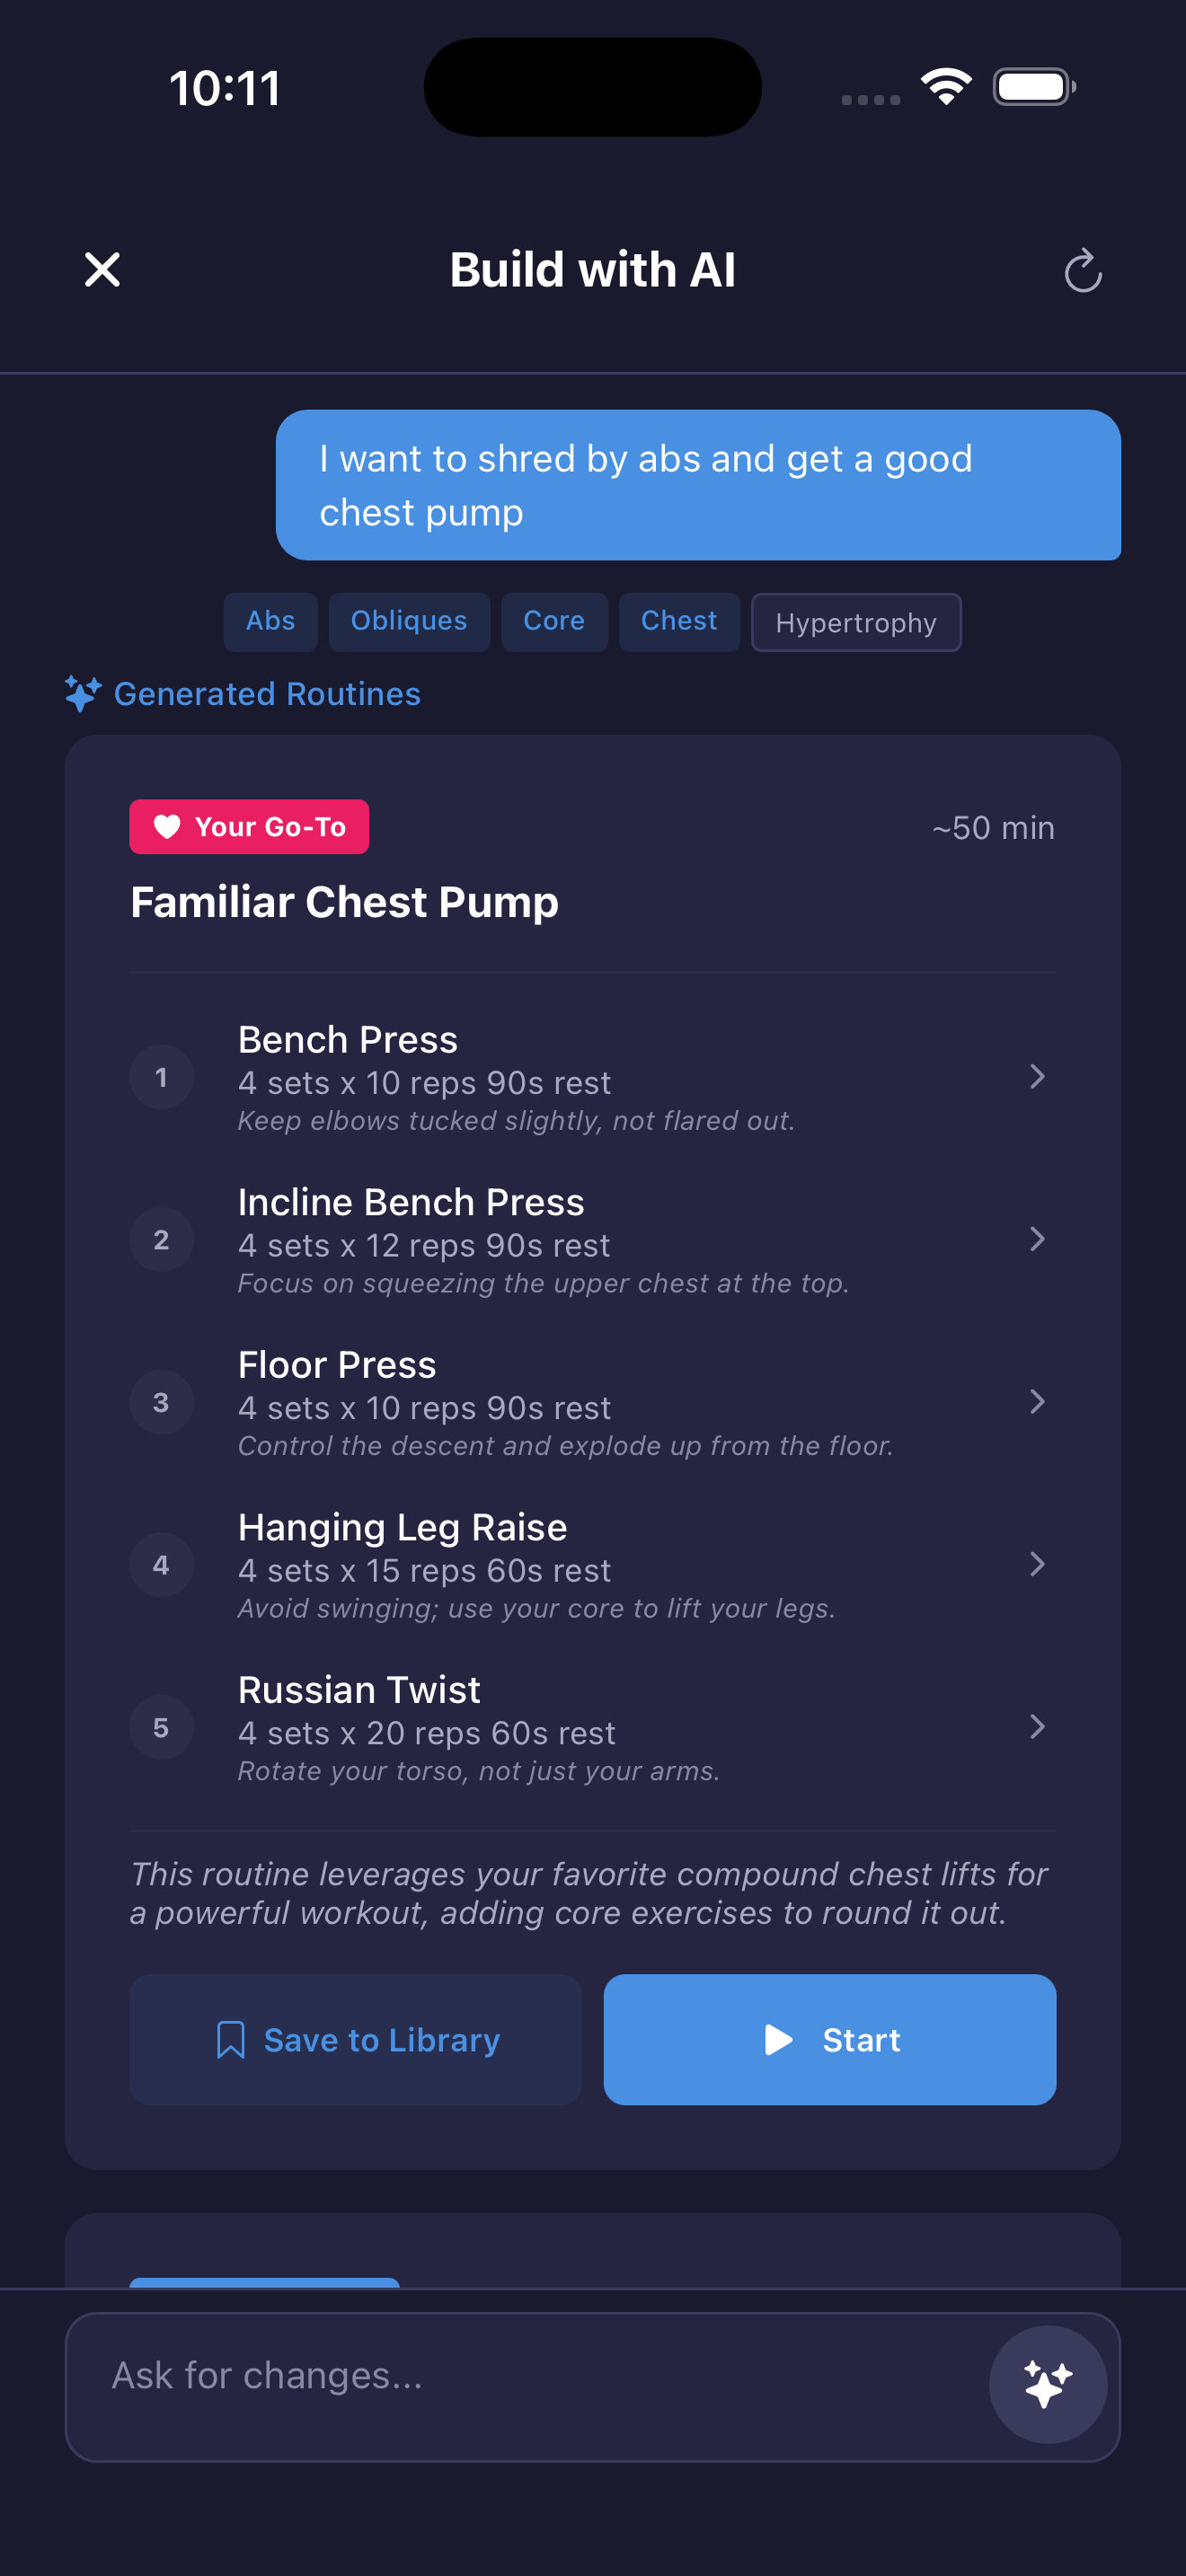Select the Abs muscle tag
This screenshot has height=2576, width=1186.
click(x=270, y=621)
